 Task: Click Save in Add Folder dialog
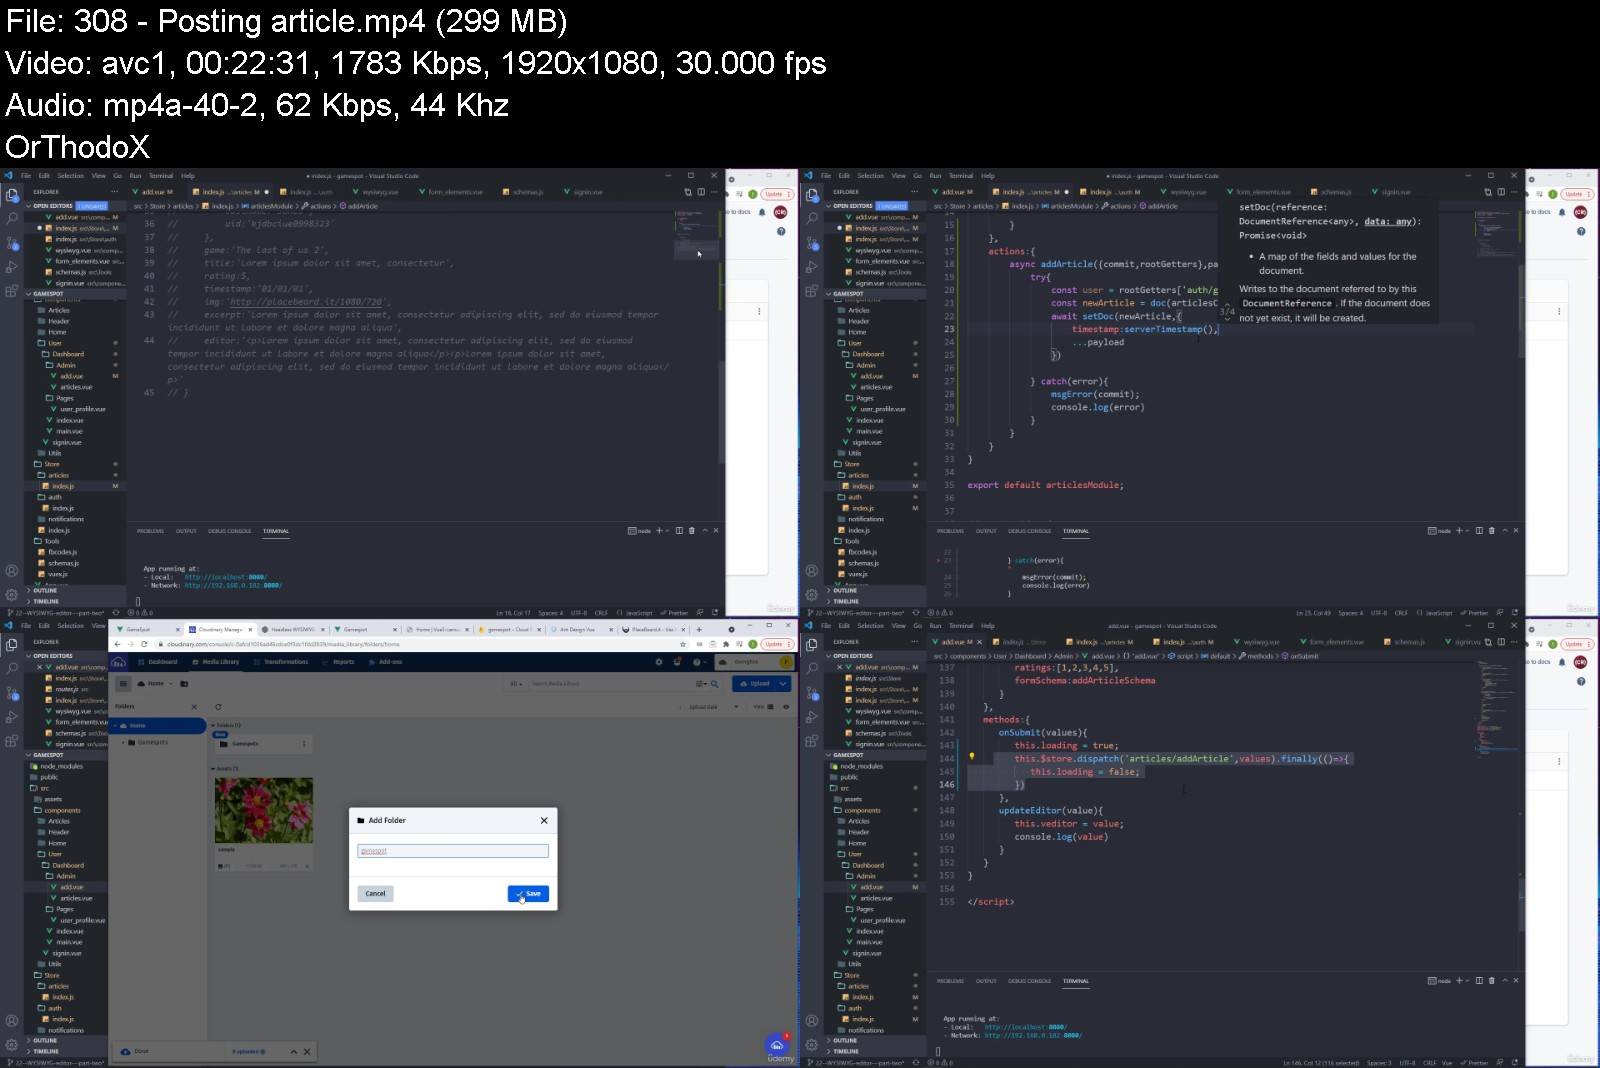tap(528, 894)
